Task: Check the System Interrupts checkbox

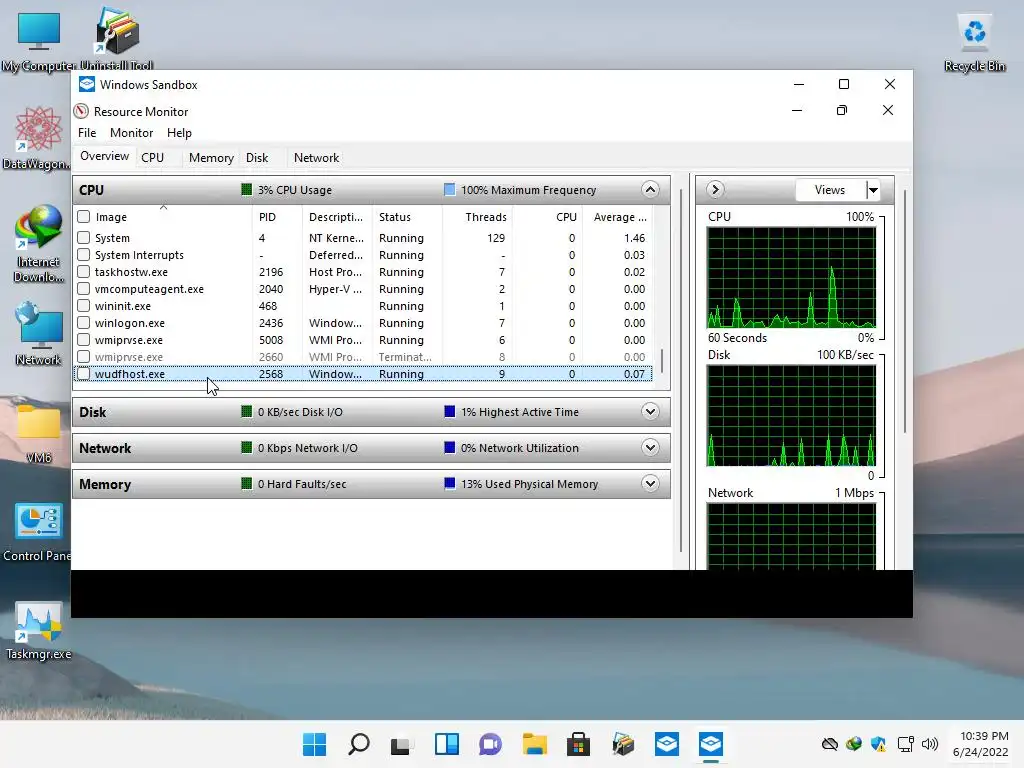Action: (84, 255)
